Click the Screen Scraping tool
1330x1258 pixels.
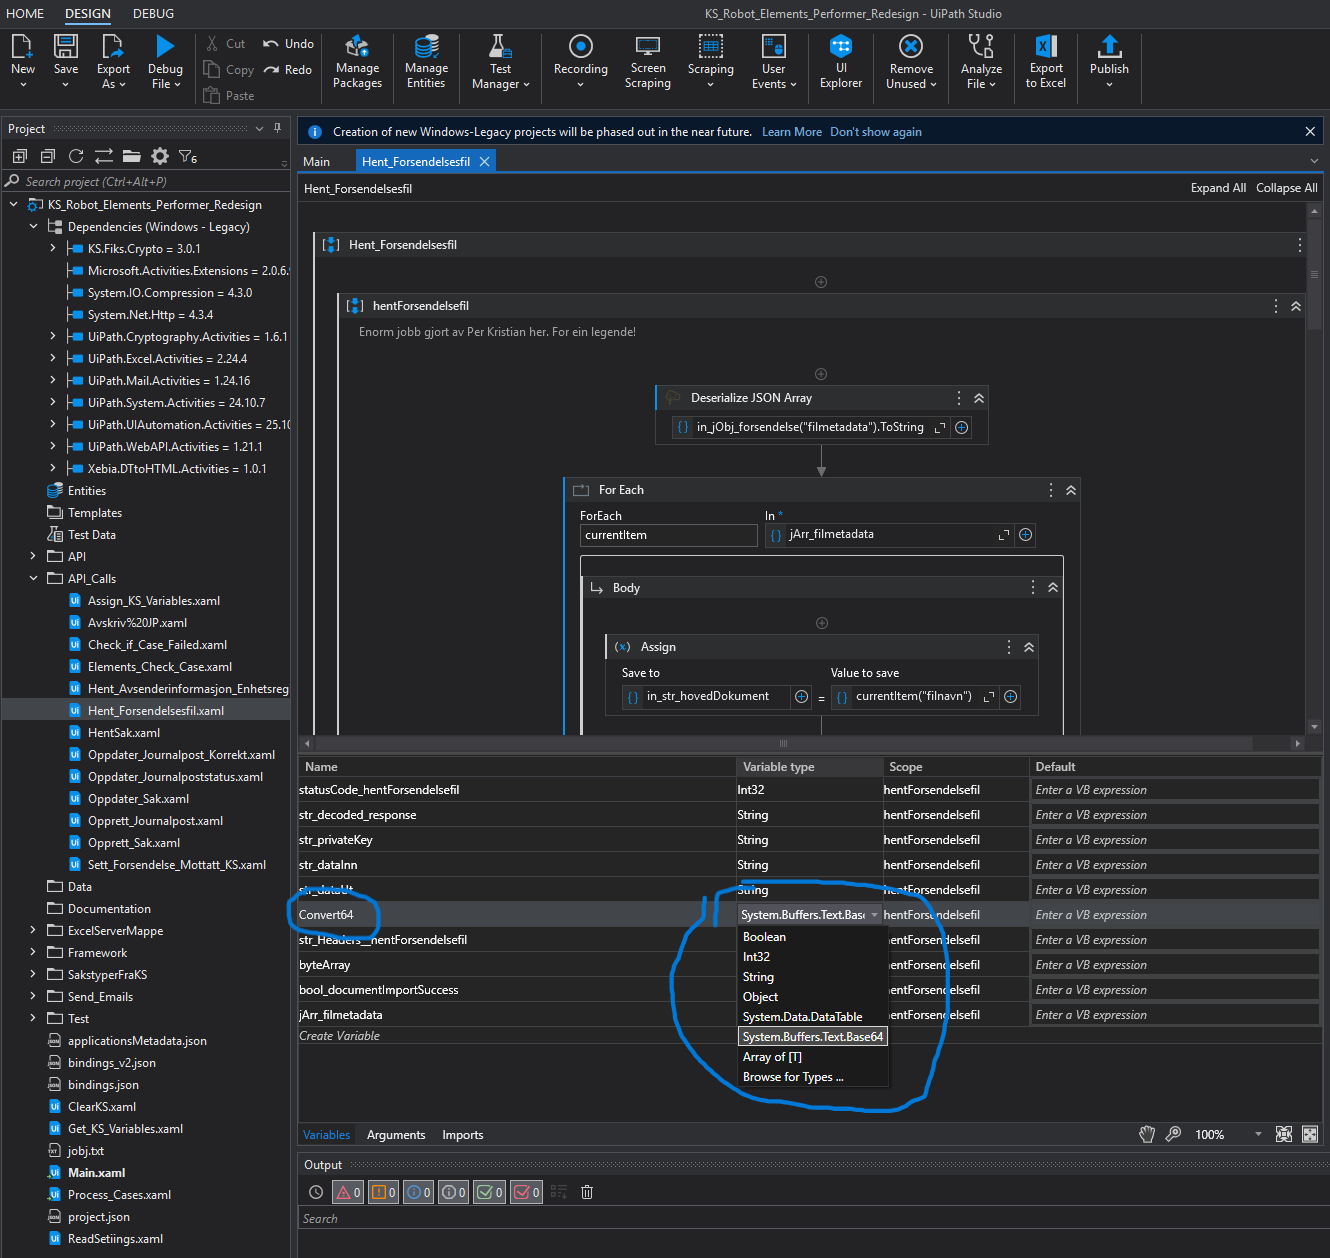pos(648,62)
